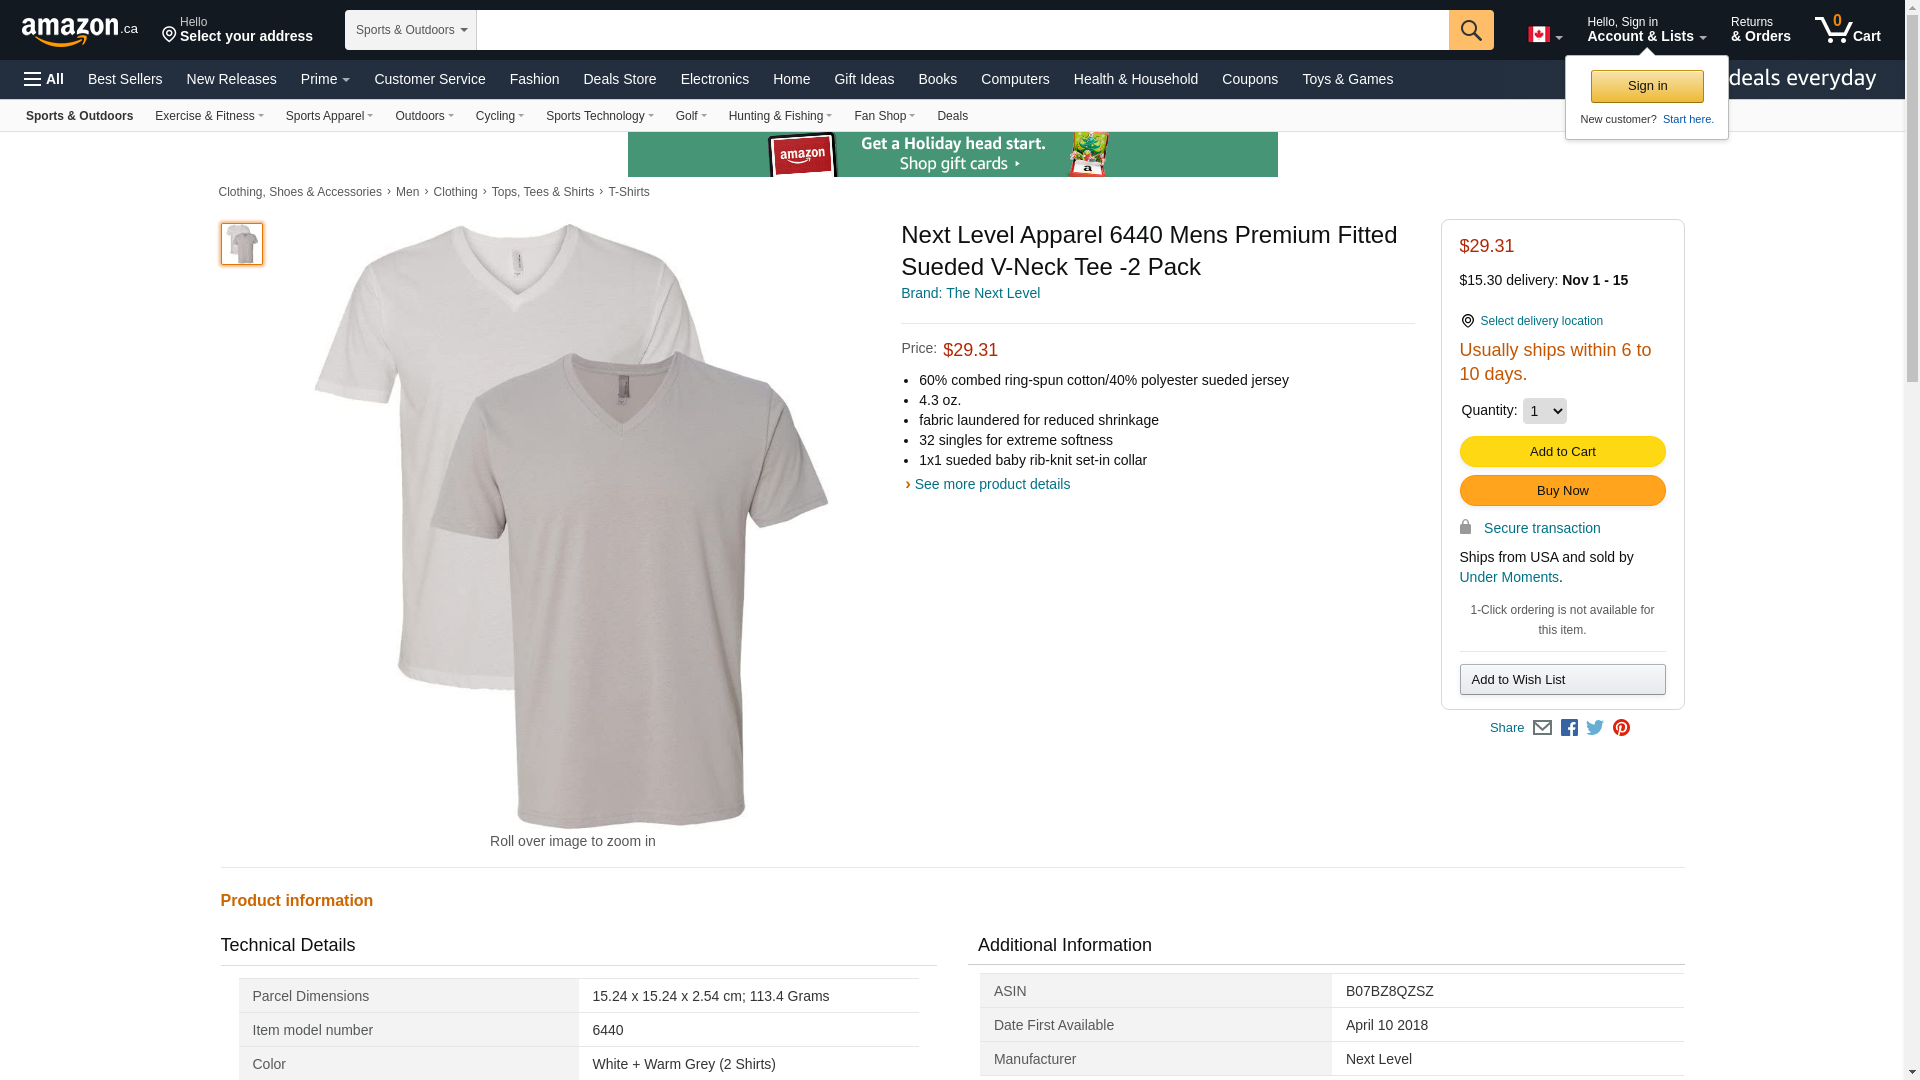Share product on Facebook icon
1920x1080 pixels.
pyautogui.click(x=1569, y=728)
